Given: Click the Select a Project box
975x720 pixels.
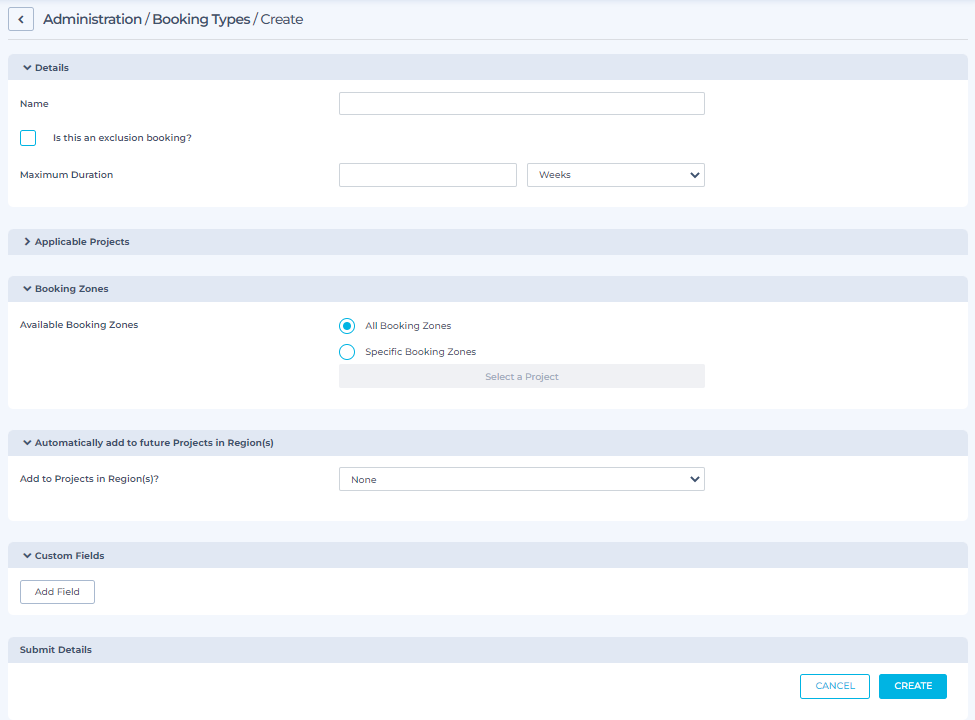Looking at the screenshot, I should click(521, 377).
